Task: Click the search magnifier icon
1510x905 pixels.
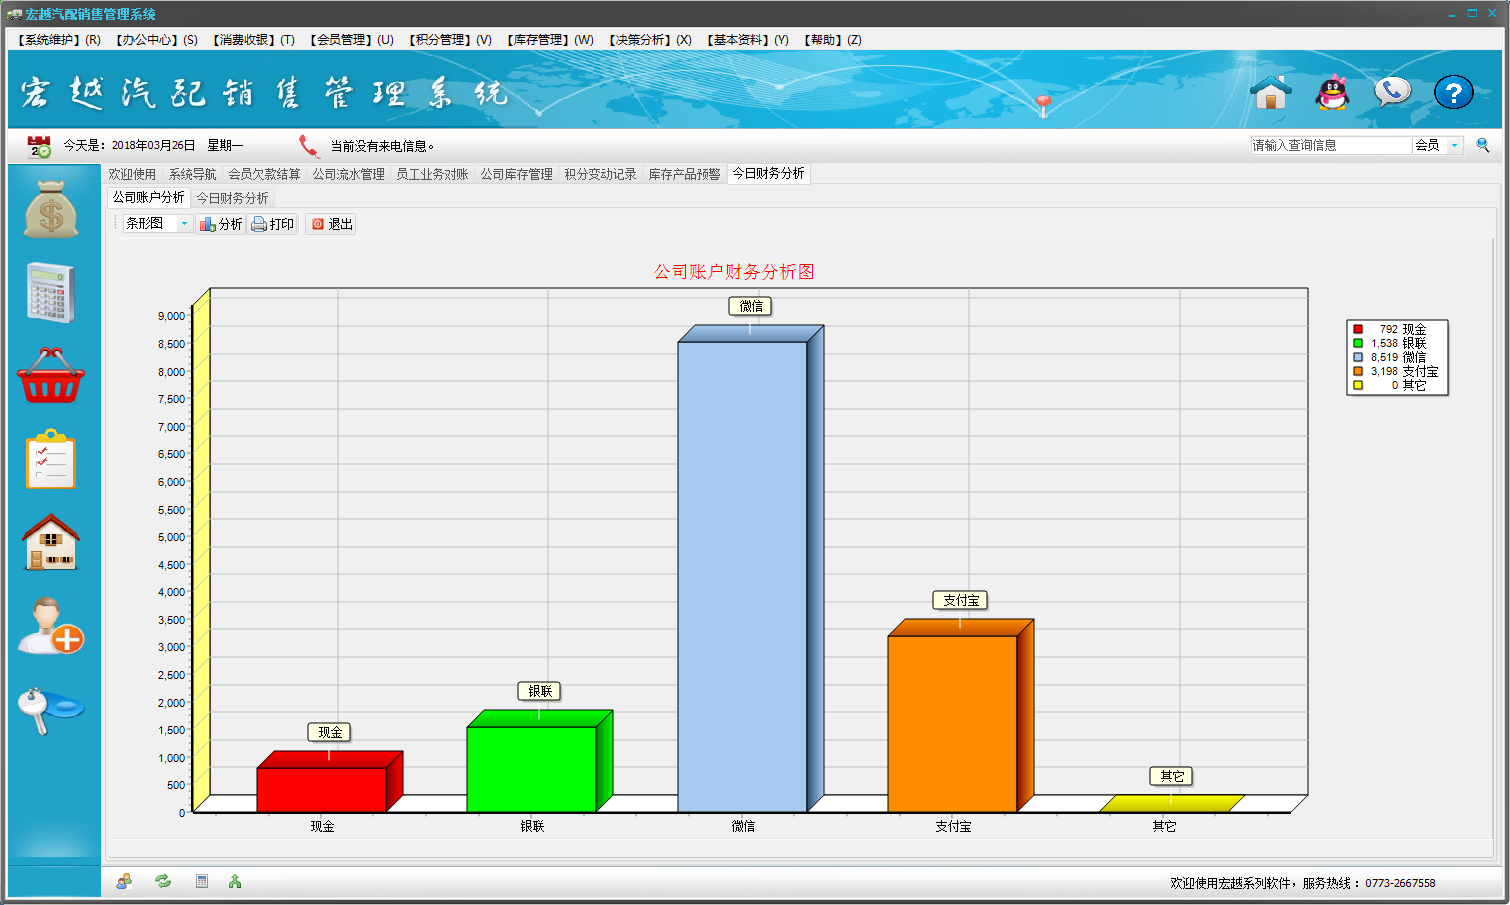Action: (x=1483, y=145)
